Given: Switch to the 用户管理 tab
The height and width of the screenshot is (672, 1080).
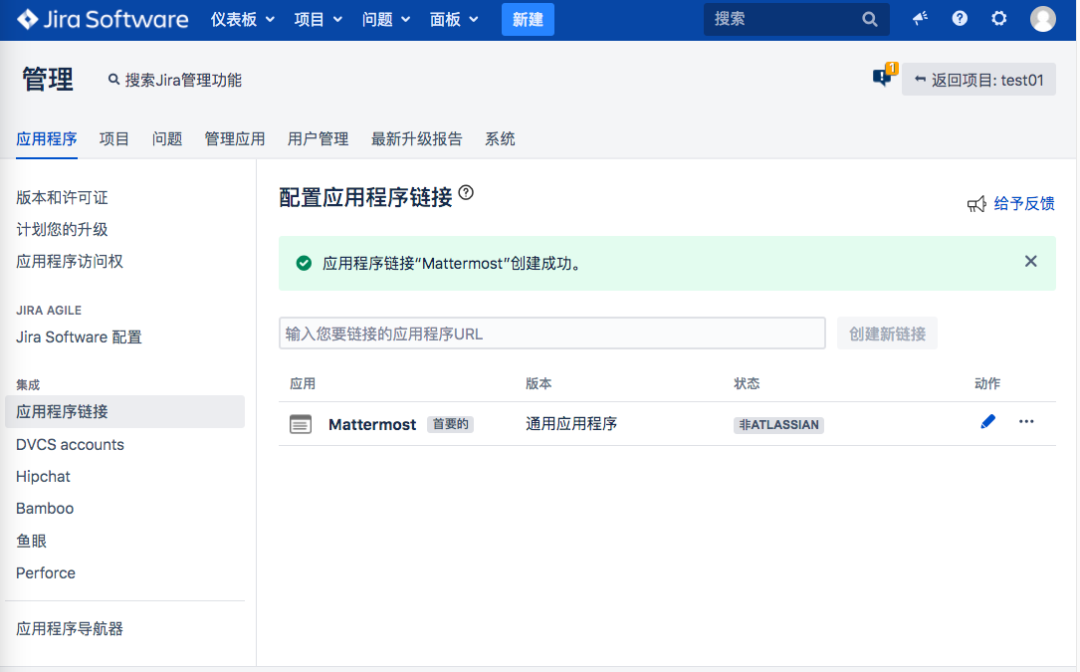Looking at the screenshot, I should [x=317, y=139].
